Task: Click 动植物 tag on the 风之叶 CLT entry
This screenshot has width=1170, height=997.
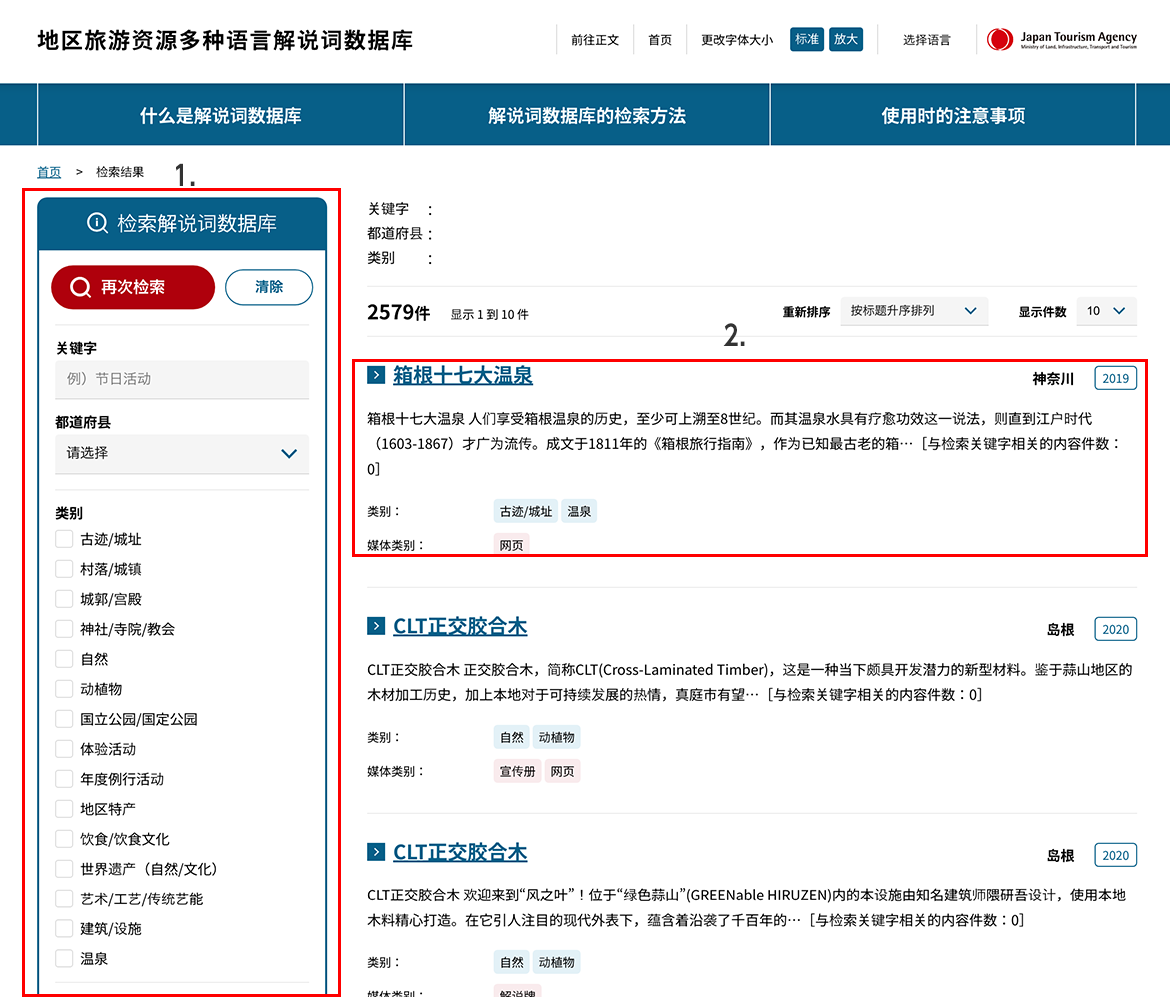Action: pos(557,962)
